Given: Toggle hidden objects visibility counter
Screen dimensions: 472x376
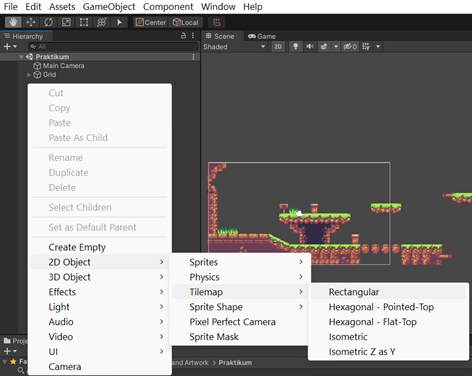Looking at the screenshot, I should (350, 47).
